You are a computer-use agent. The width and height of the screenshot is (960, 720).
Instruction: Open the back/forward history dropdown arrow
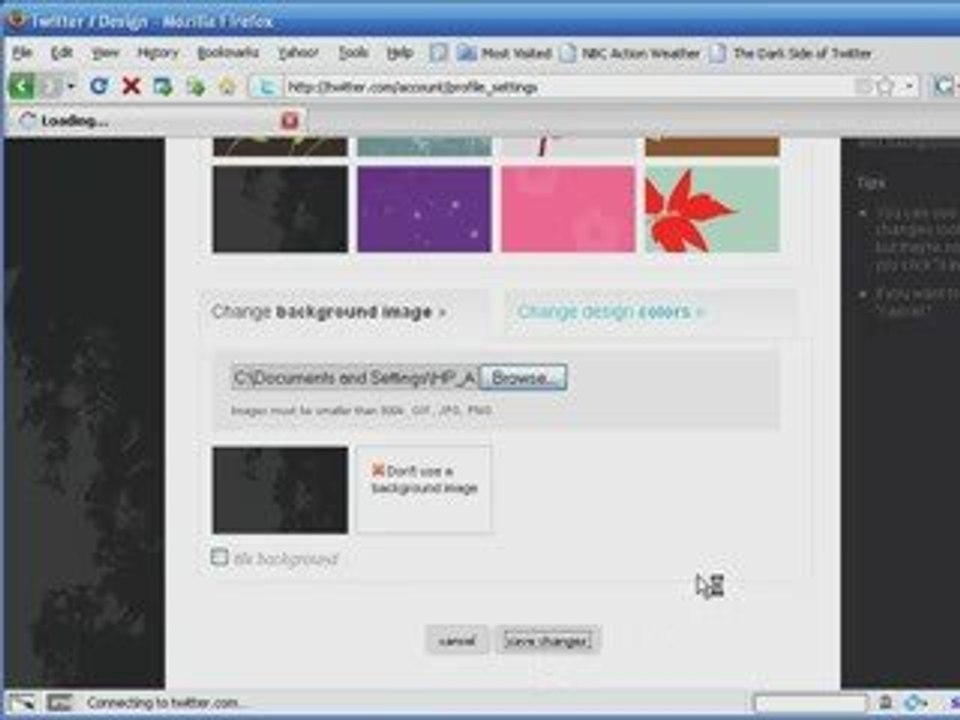(71, 86)
